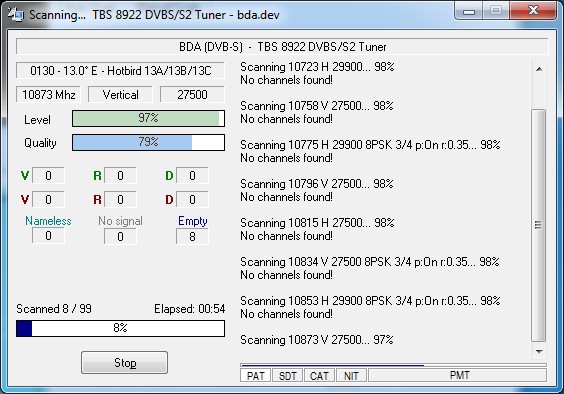Image resolution: width=564 pixels, height=394 pixels.
Task: Click the app icon in title bar
Action: pyautogui.click(x=15, y=14)
